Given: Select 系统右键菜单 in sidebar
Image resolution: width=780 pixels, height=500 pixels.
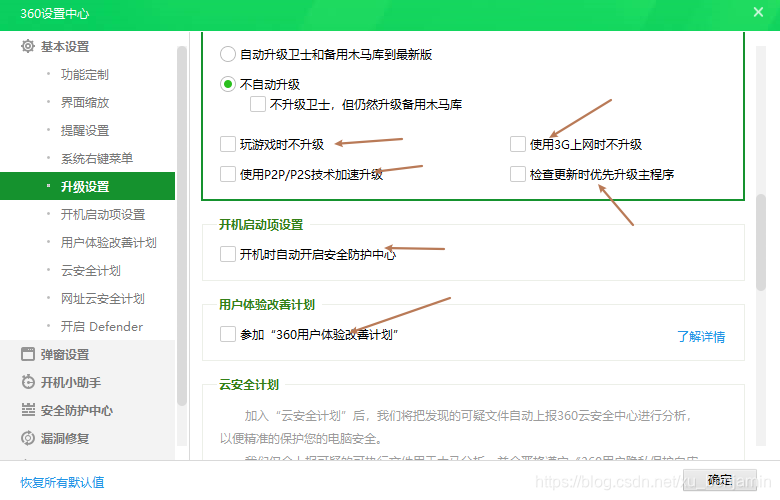Looking at the screenshot, I should tap(97, 158).
